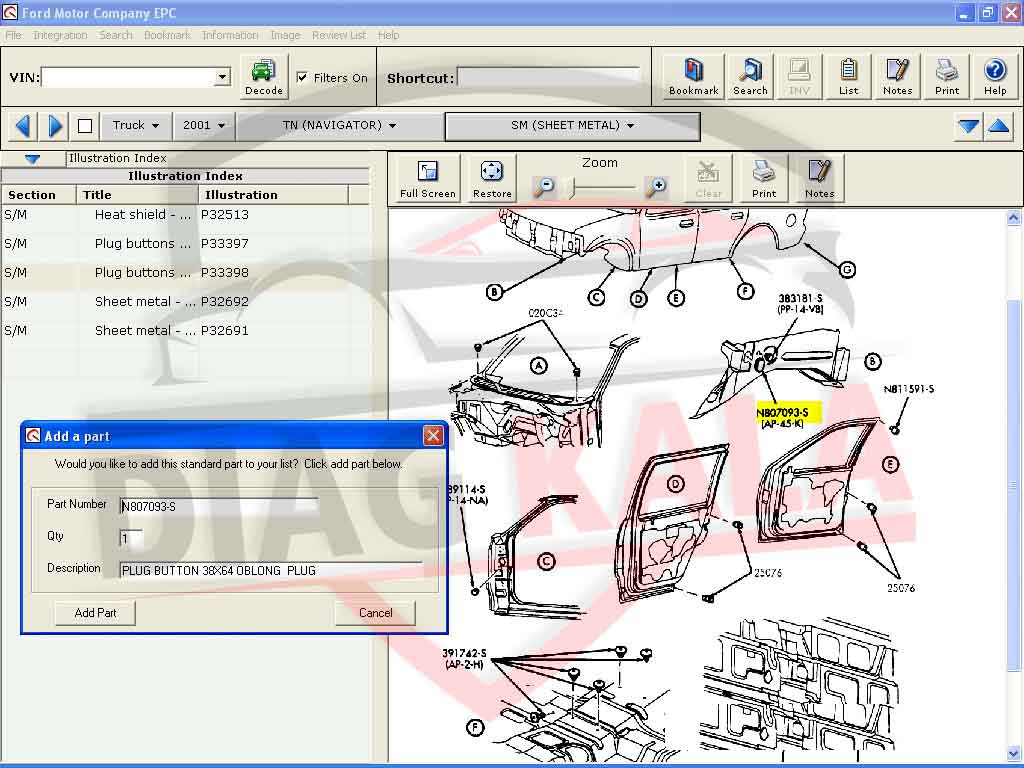Open Notes in the top toolbar

(897, 76)
